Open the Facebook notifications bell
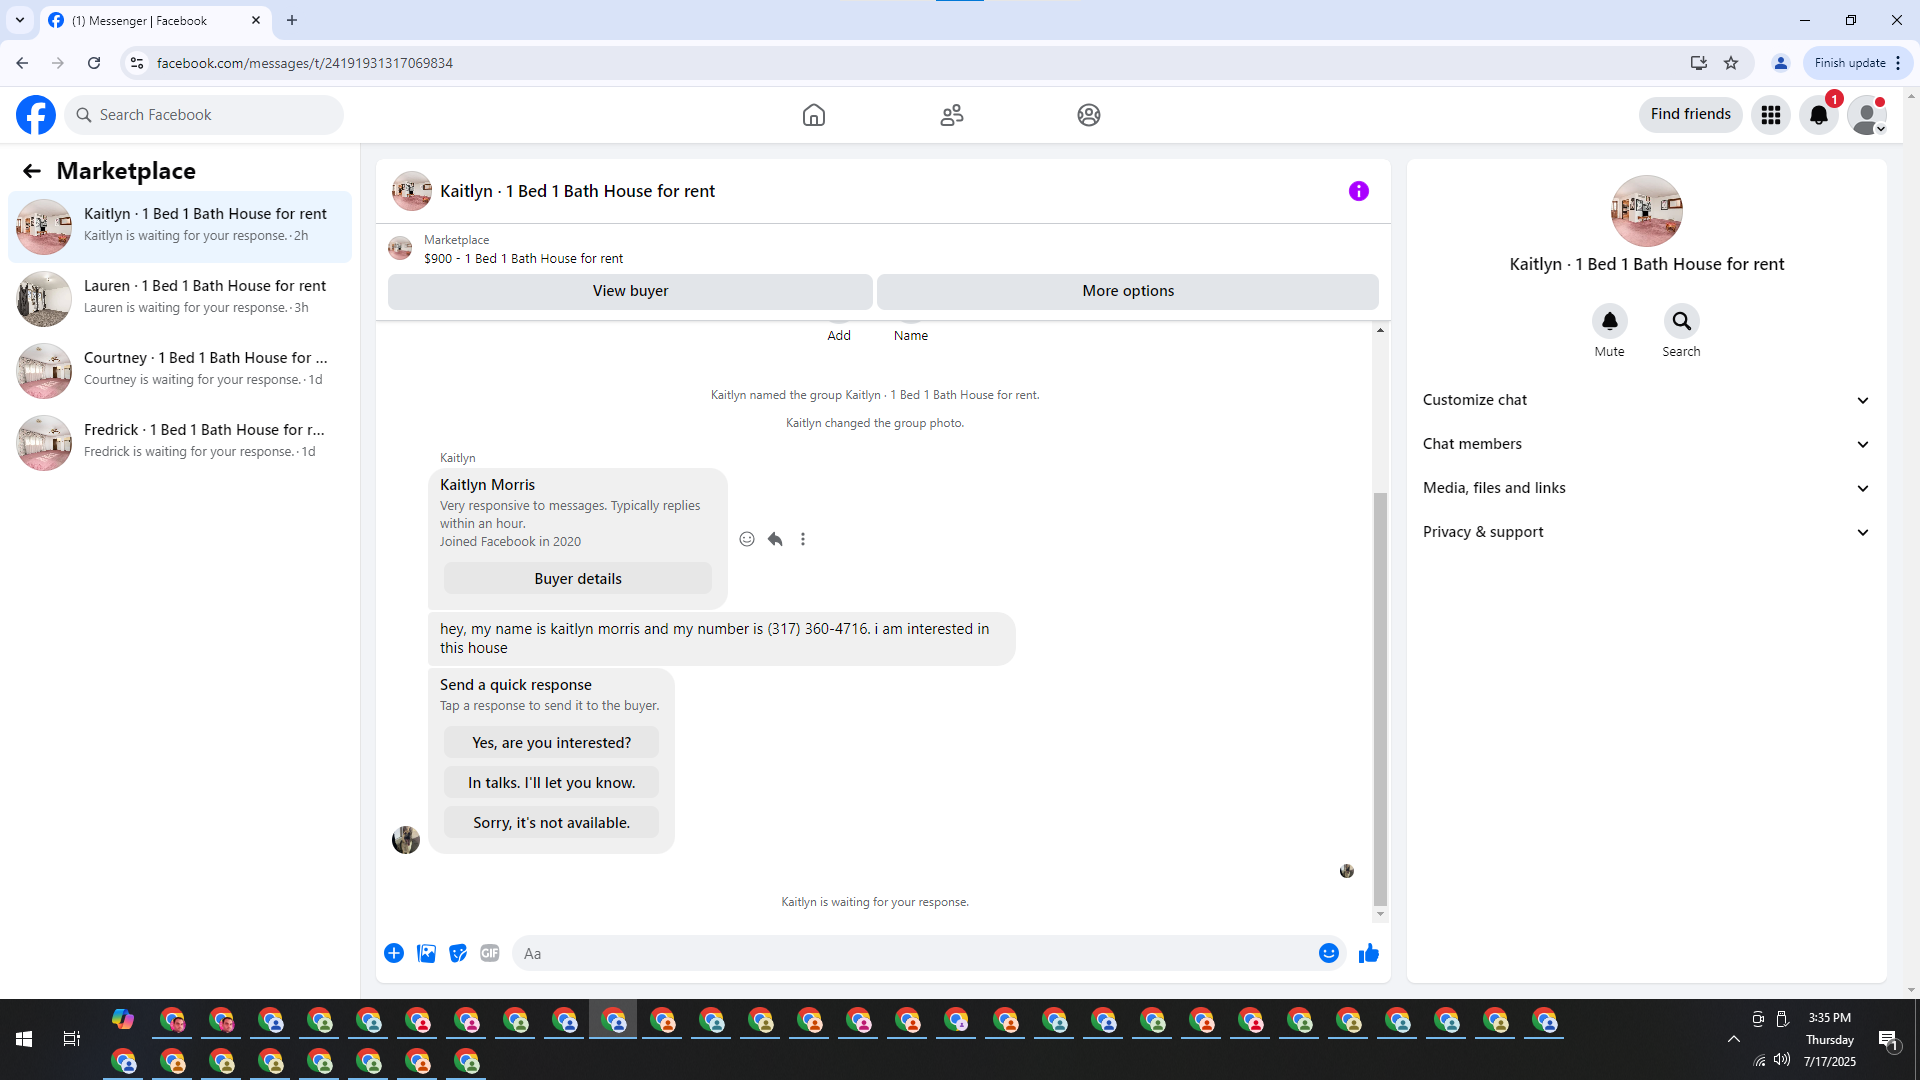Screen dimensions: 1920x1080 coord(1818,115)
